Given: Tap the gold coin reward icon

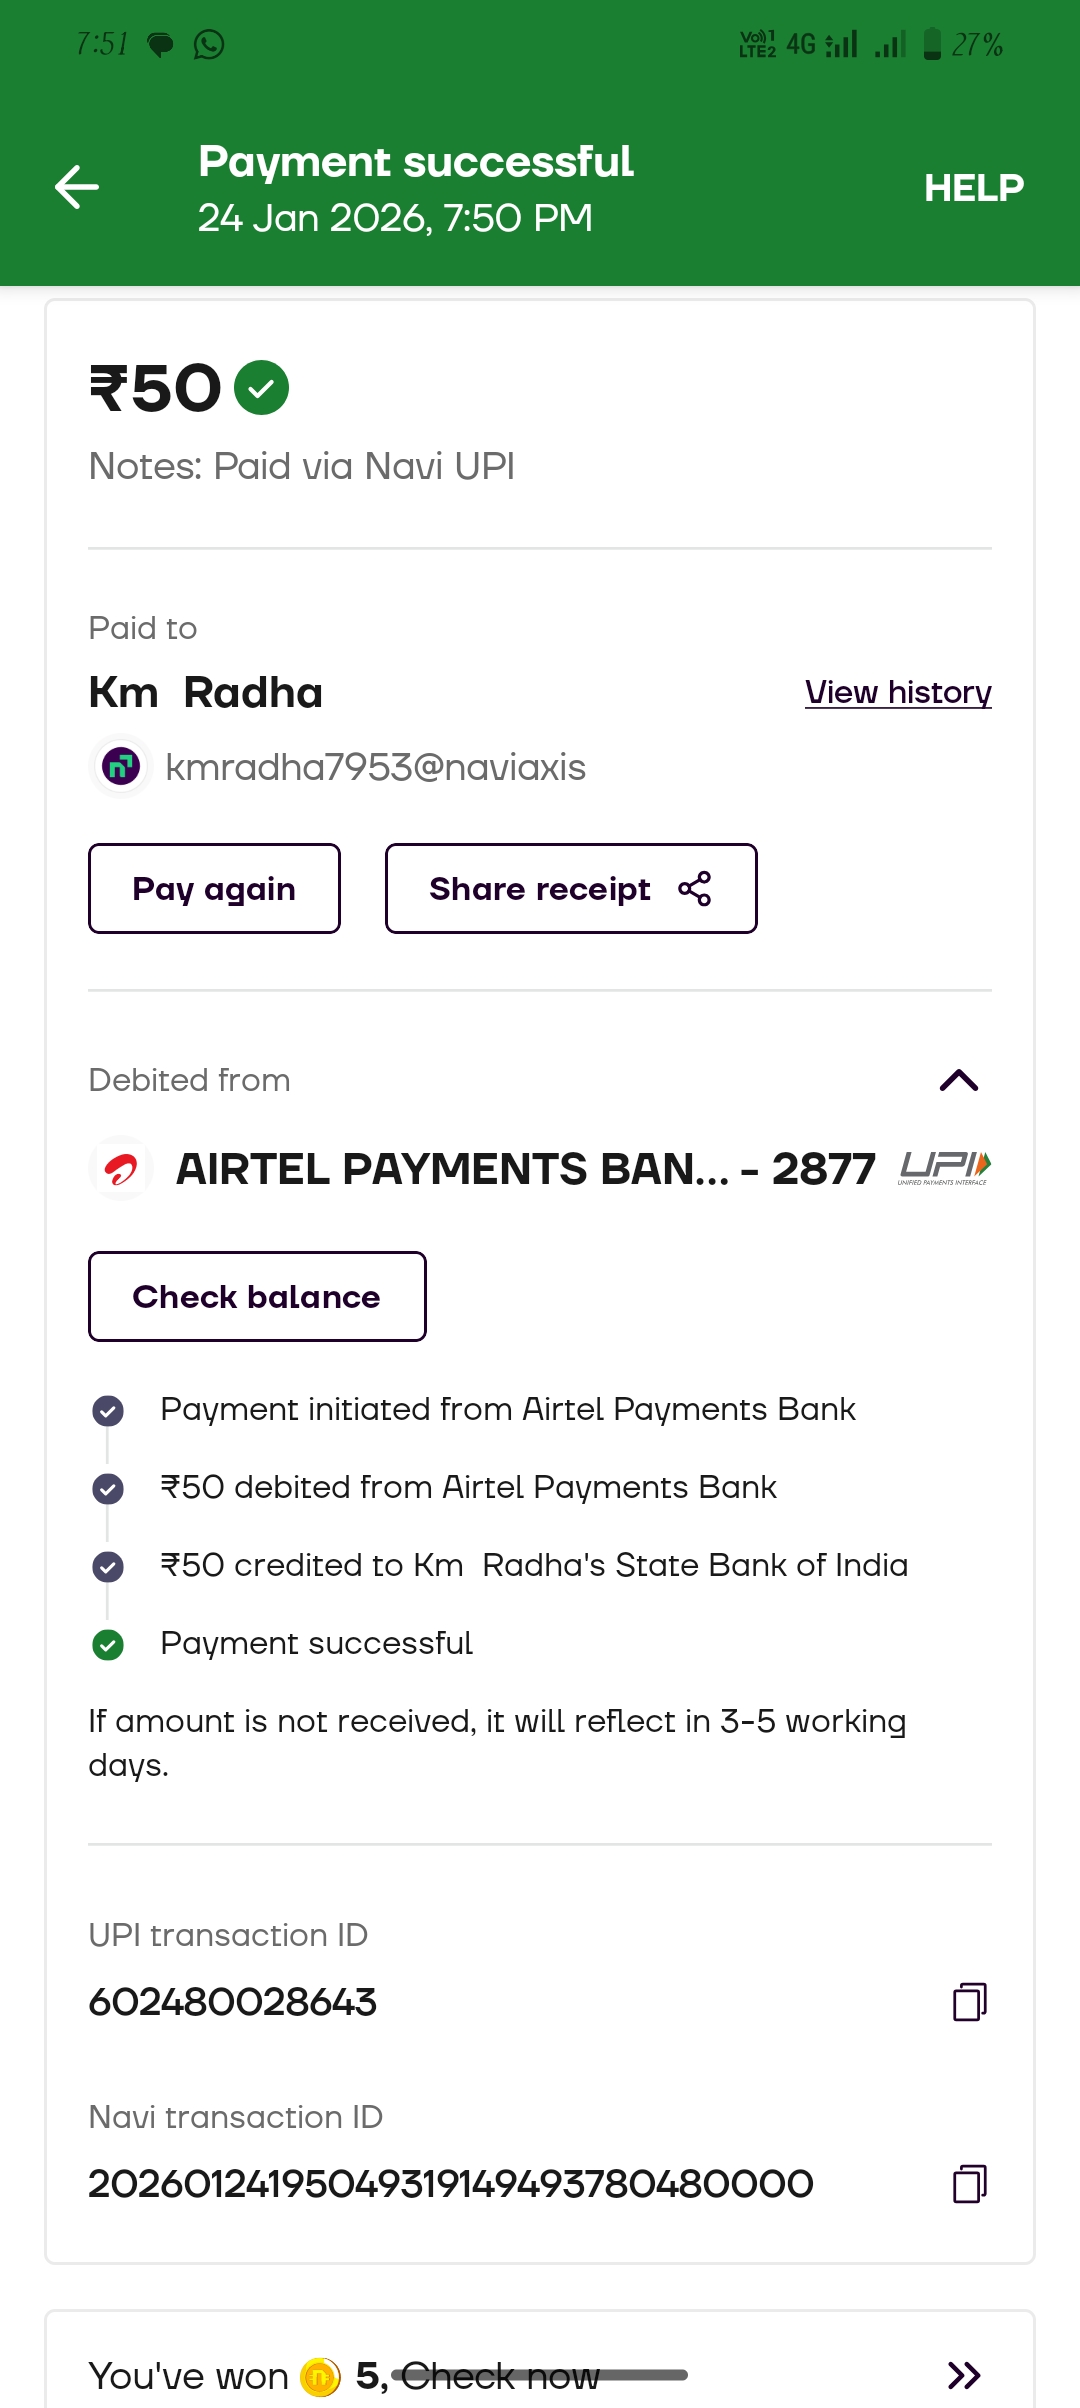Looking at the screenshot, I should click(320, 2376).
